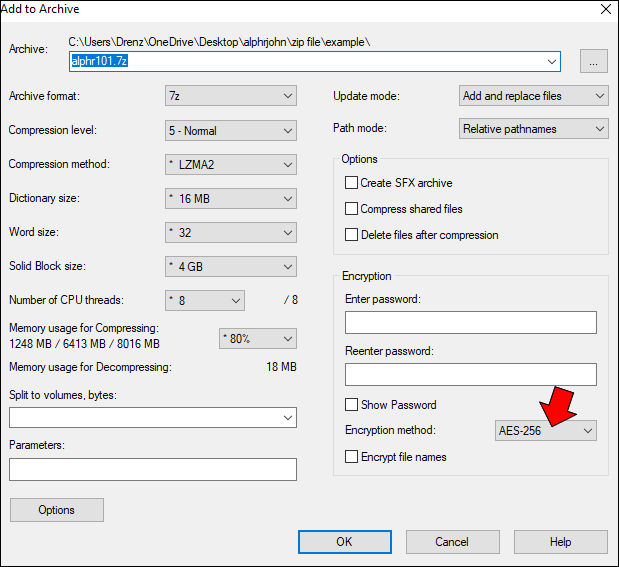Click the '/ 8' CPU threads total
The height and width of the screenshot is (567, 619).
point(291,300)
